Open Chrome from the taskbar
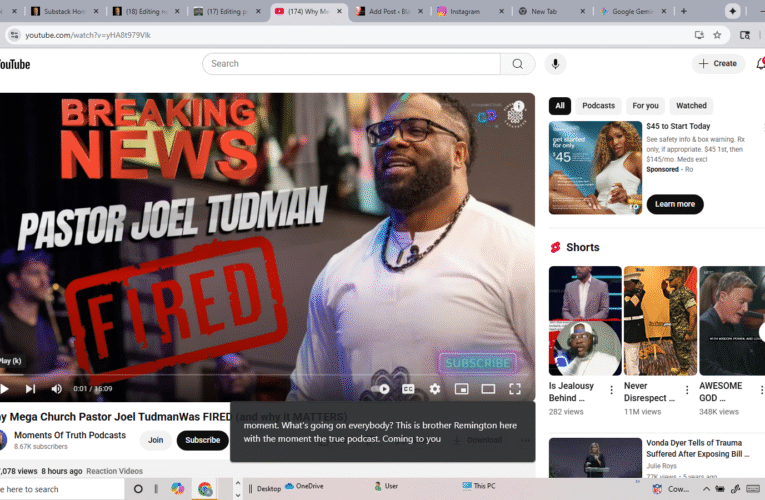The width and height of the screenshot is (765, 500). coord(205,489)
